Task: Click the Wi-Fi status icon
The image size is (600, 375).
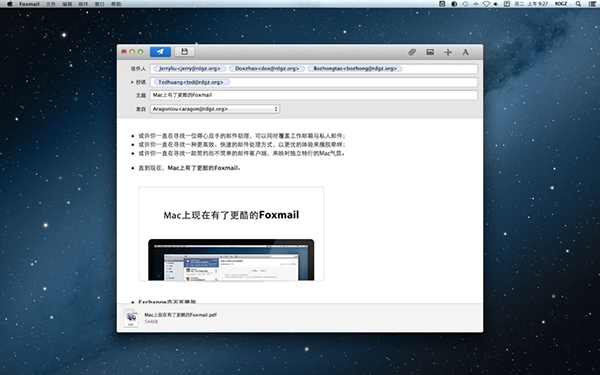Action: coord(486,4)
